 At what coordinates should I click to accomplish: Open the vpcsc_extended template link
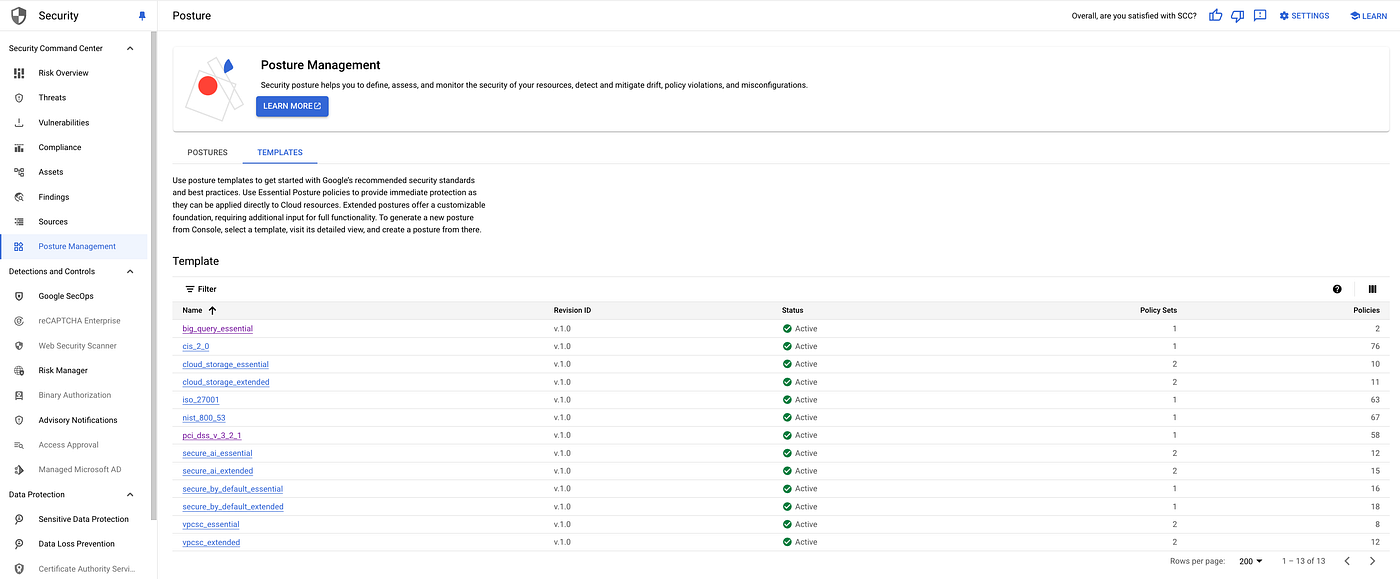coord(211,542)
